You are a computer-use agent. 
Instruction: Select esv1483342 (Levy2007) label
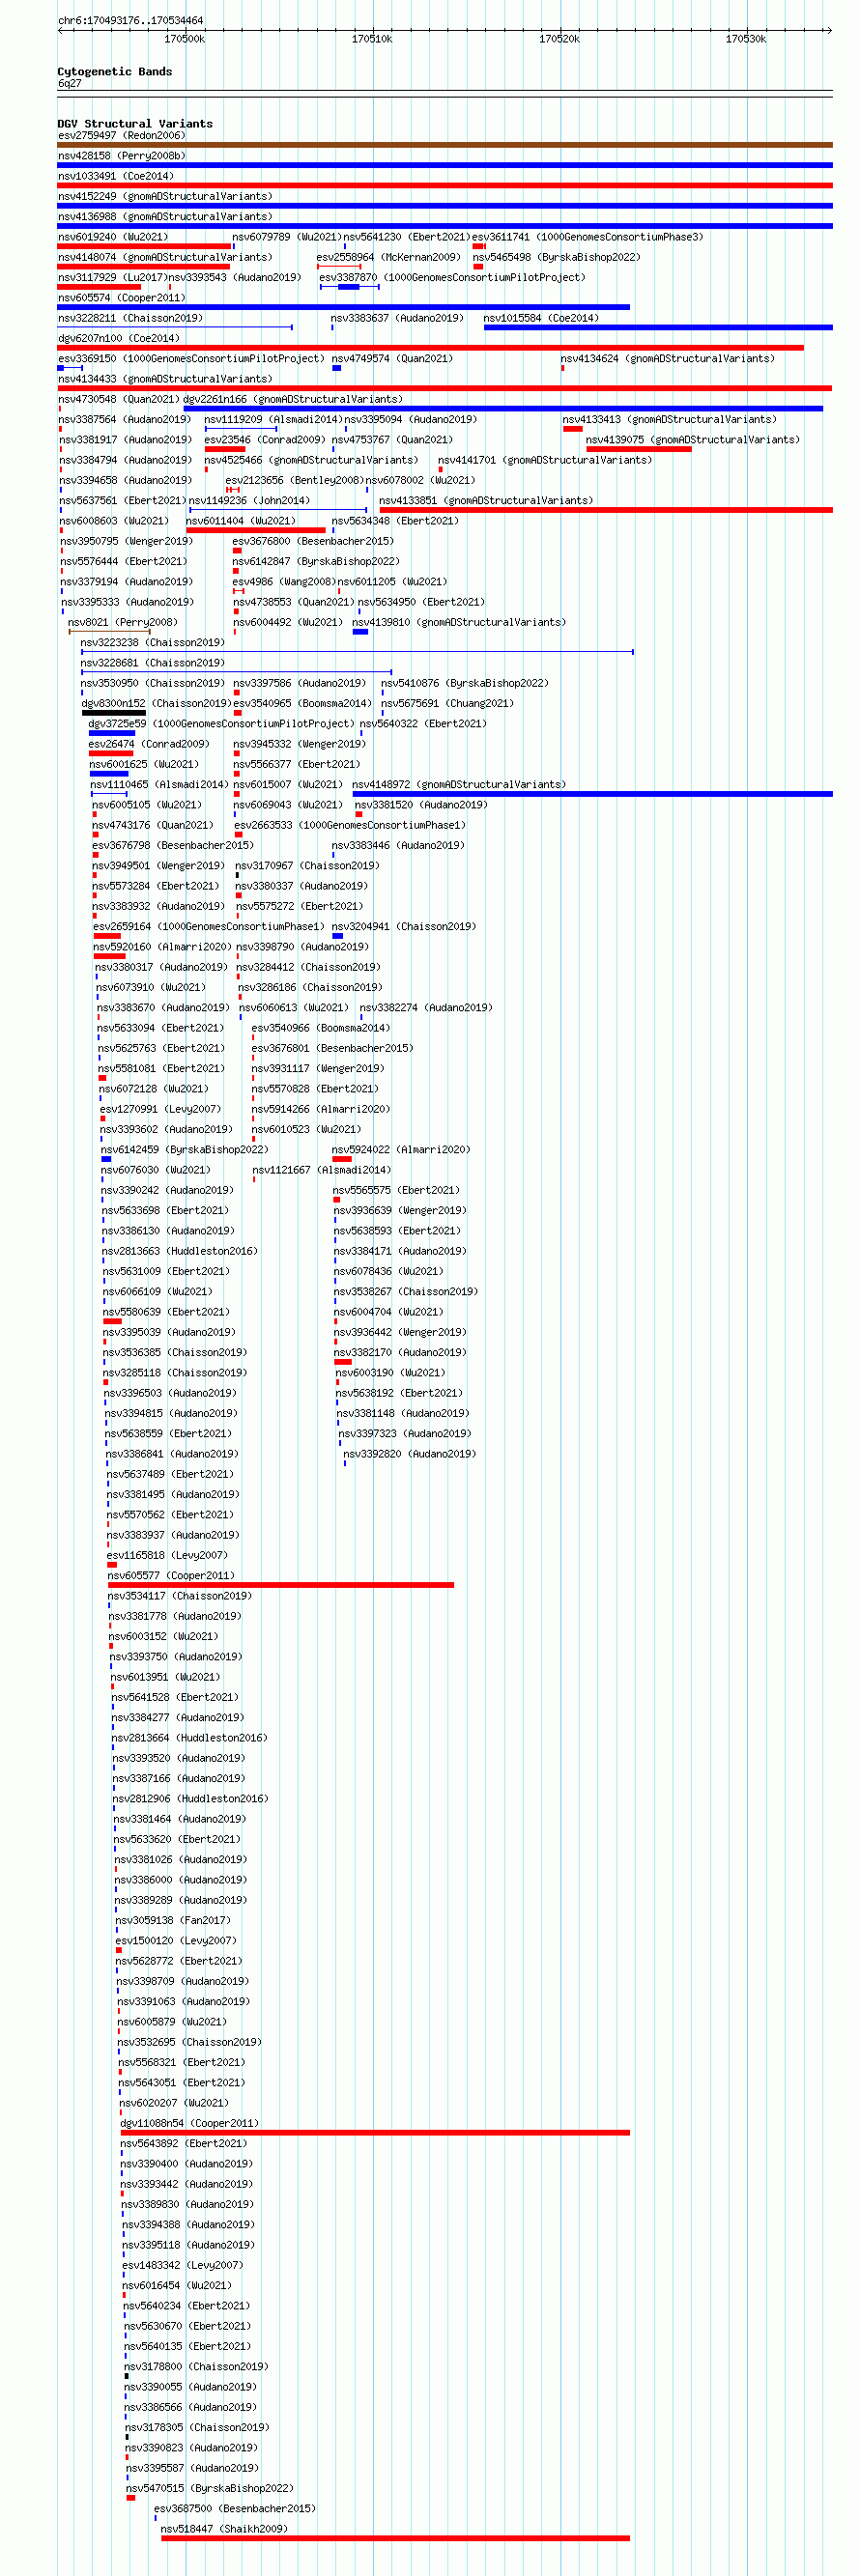coord(183,2266)
